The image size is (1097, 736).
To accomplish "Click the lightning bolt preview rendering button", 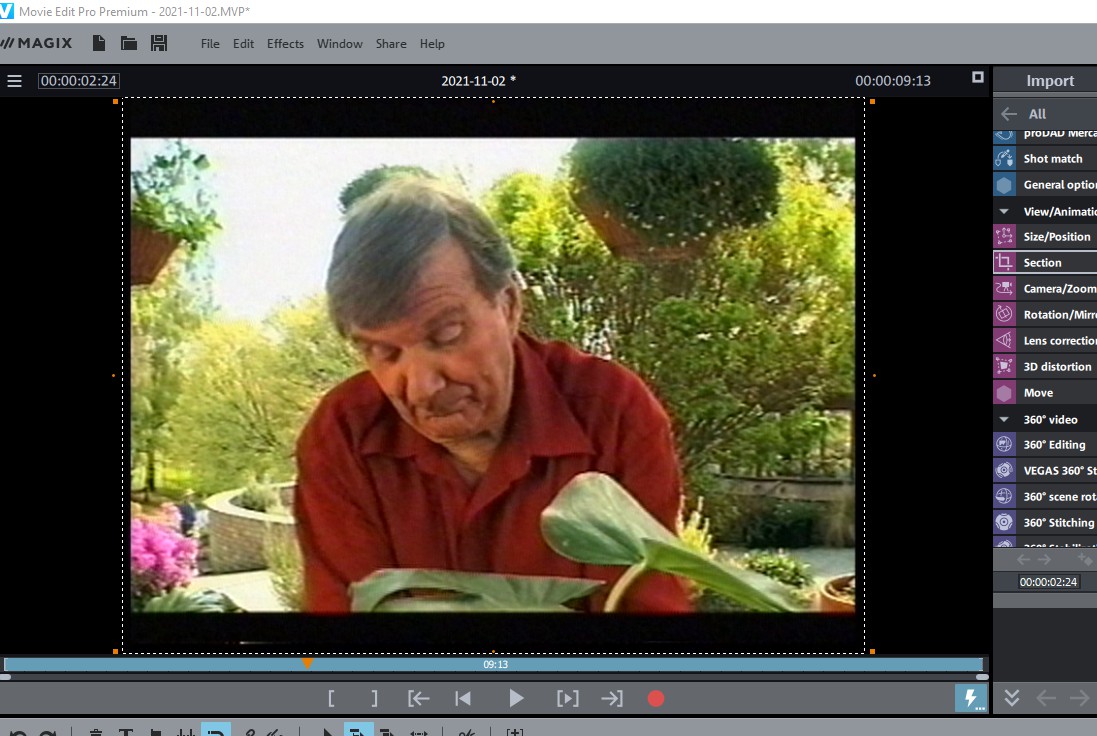I will [x=971, y=698].
